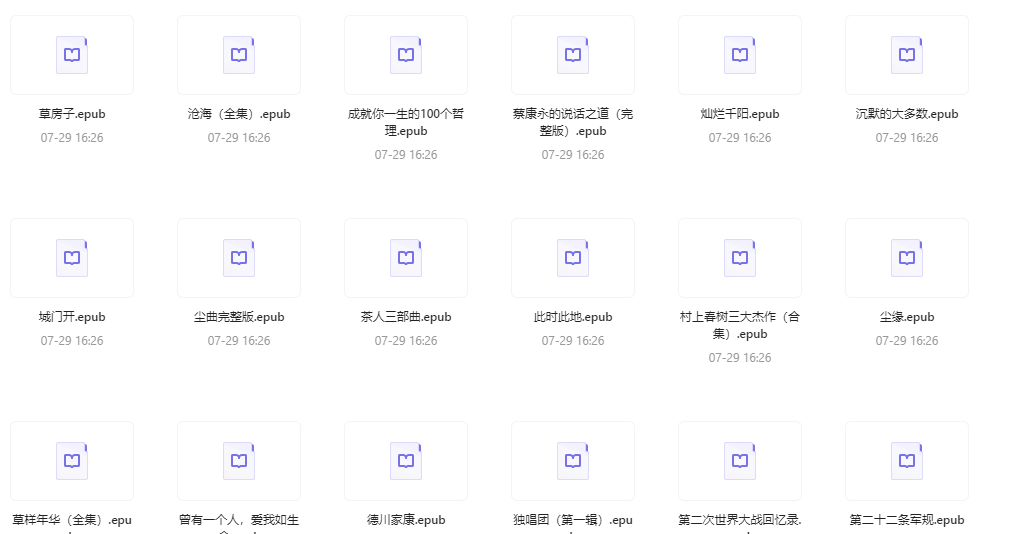The image size is (1023, 534).
Task: Click the date under 茶人三部曲.epub
Action: coord(406,341)
